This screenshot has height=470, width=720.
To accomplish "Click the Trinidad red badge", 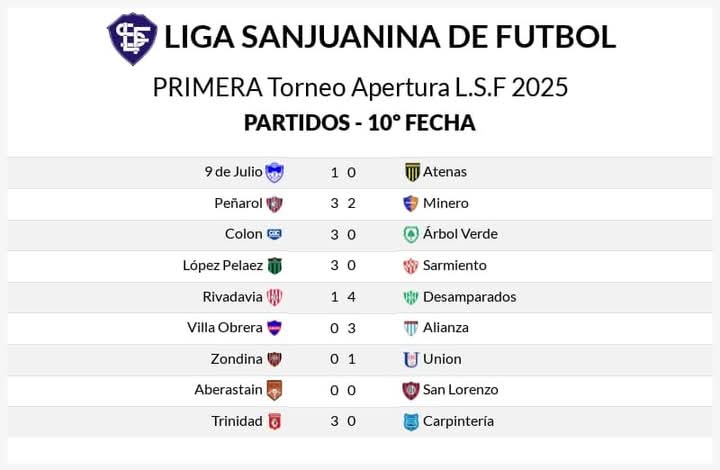I will pos(275,421).
